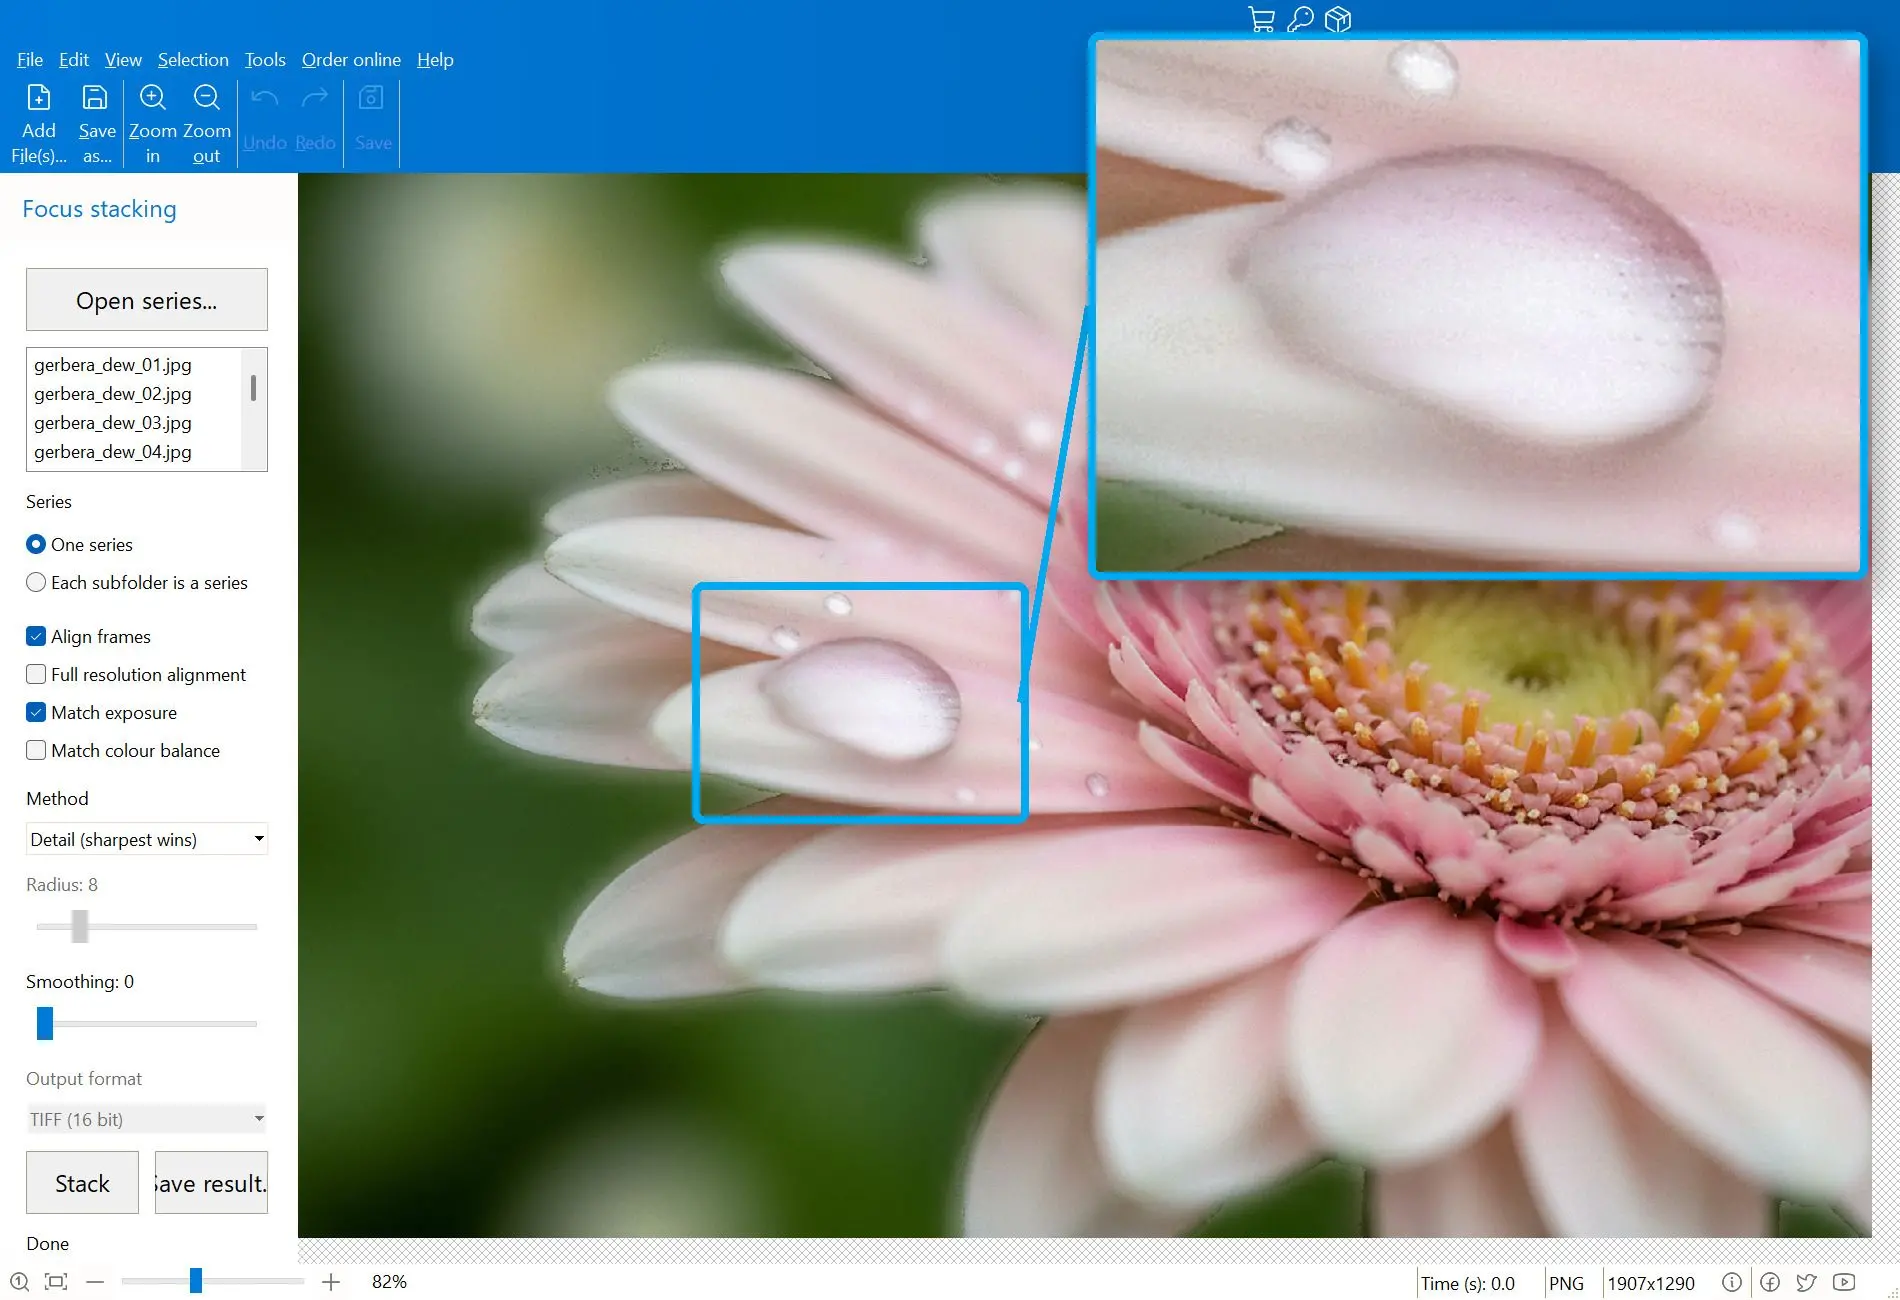Click the Focus stacking panel title

[x=99, y=209]
